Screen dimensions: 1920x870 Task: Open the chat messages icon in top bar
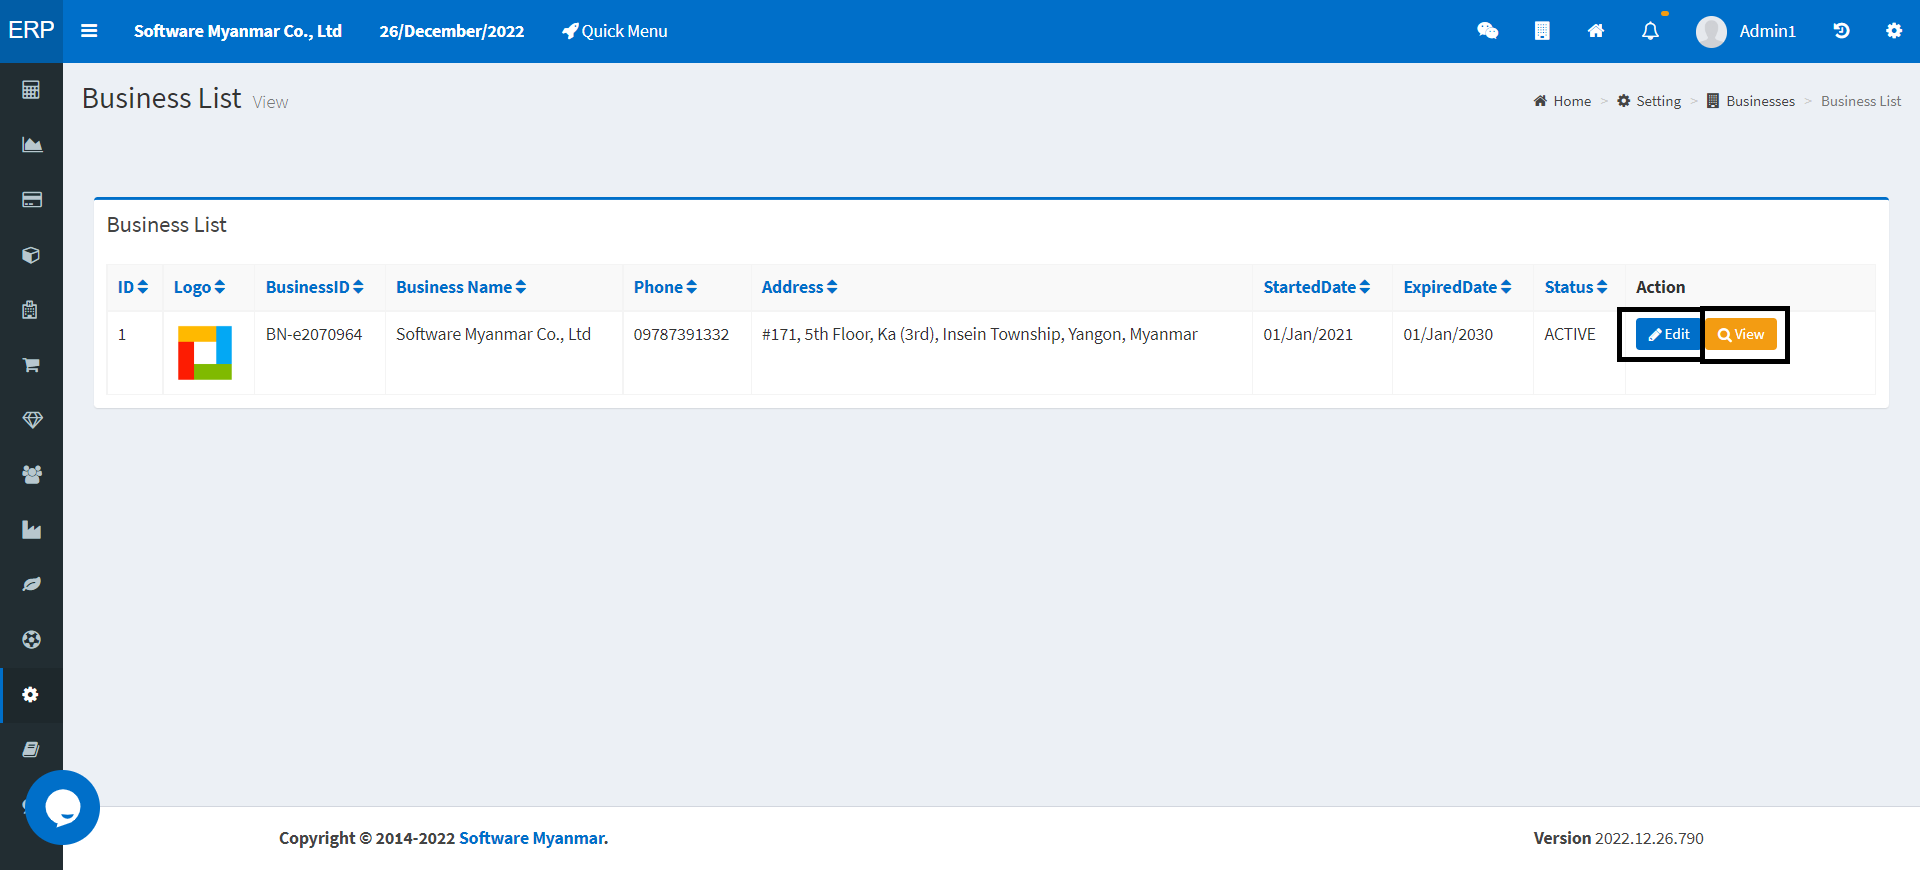1488,31
